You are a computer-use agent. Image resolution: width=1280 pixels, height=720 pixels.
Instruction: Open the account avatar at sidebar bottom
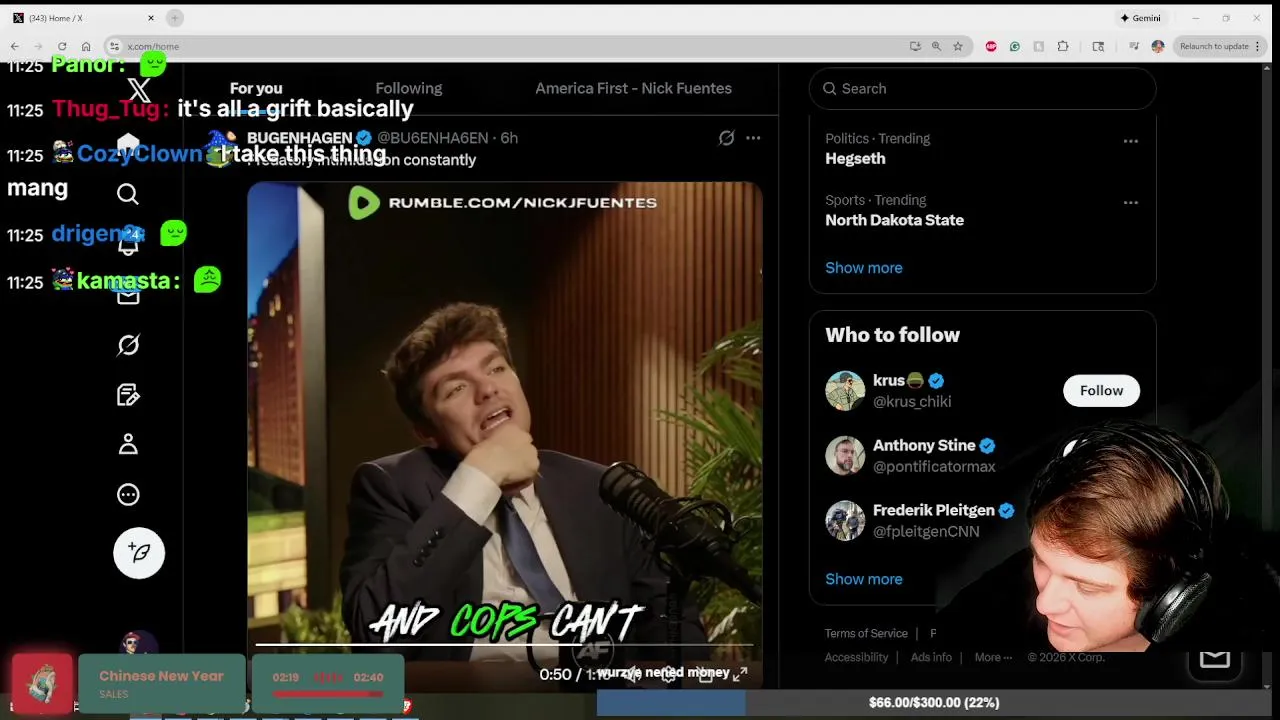point(139,645)
